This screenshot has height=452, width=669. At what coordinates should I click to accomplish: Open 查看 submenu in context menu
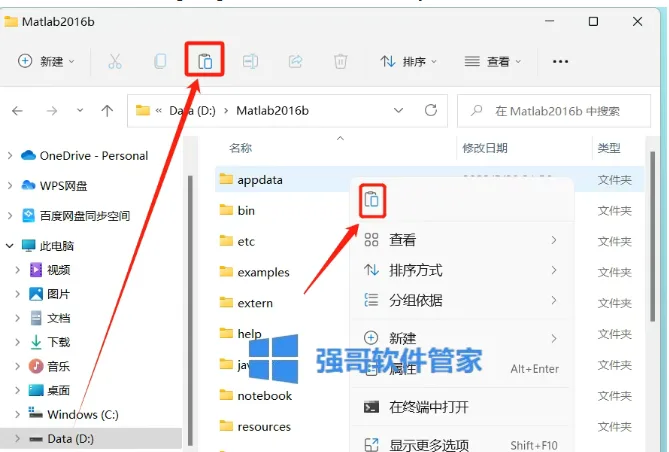[x=461, y=240]
